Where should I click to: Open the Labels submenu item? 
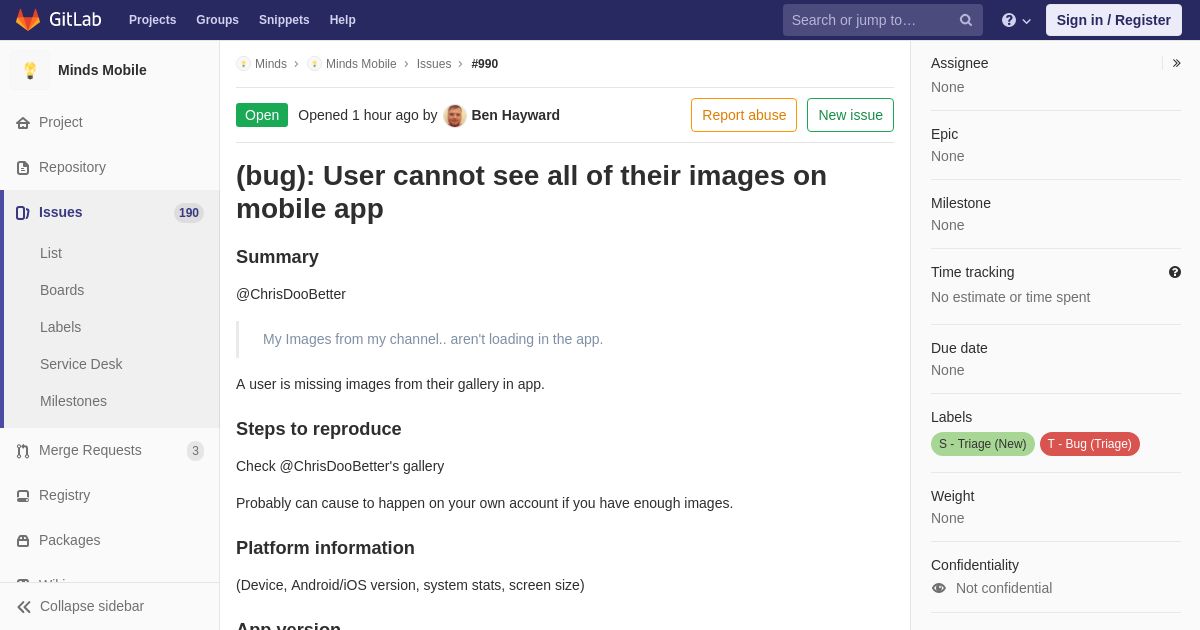61,327
